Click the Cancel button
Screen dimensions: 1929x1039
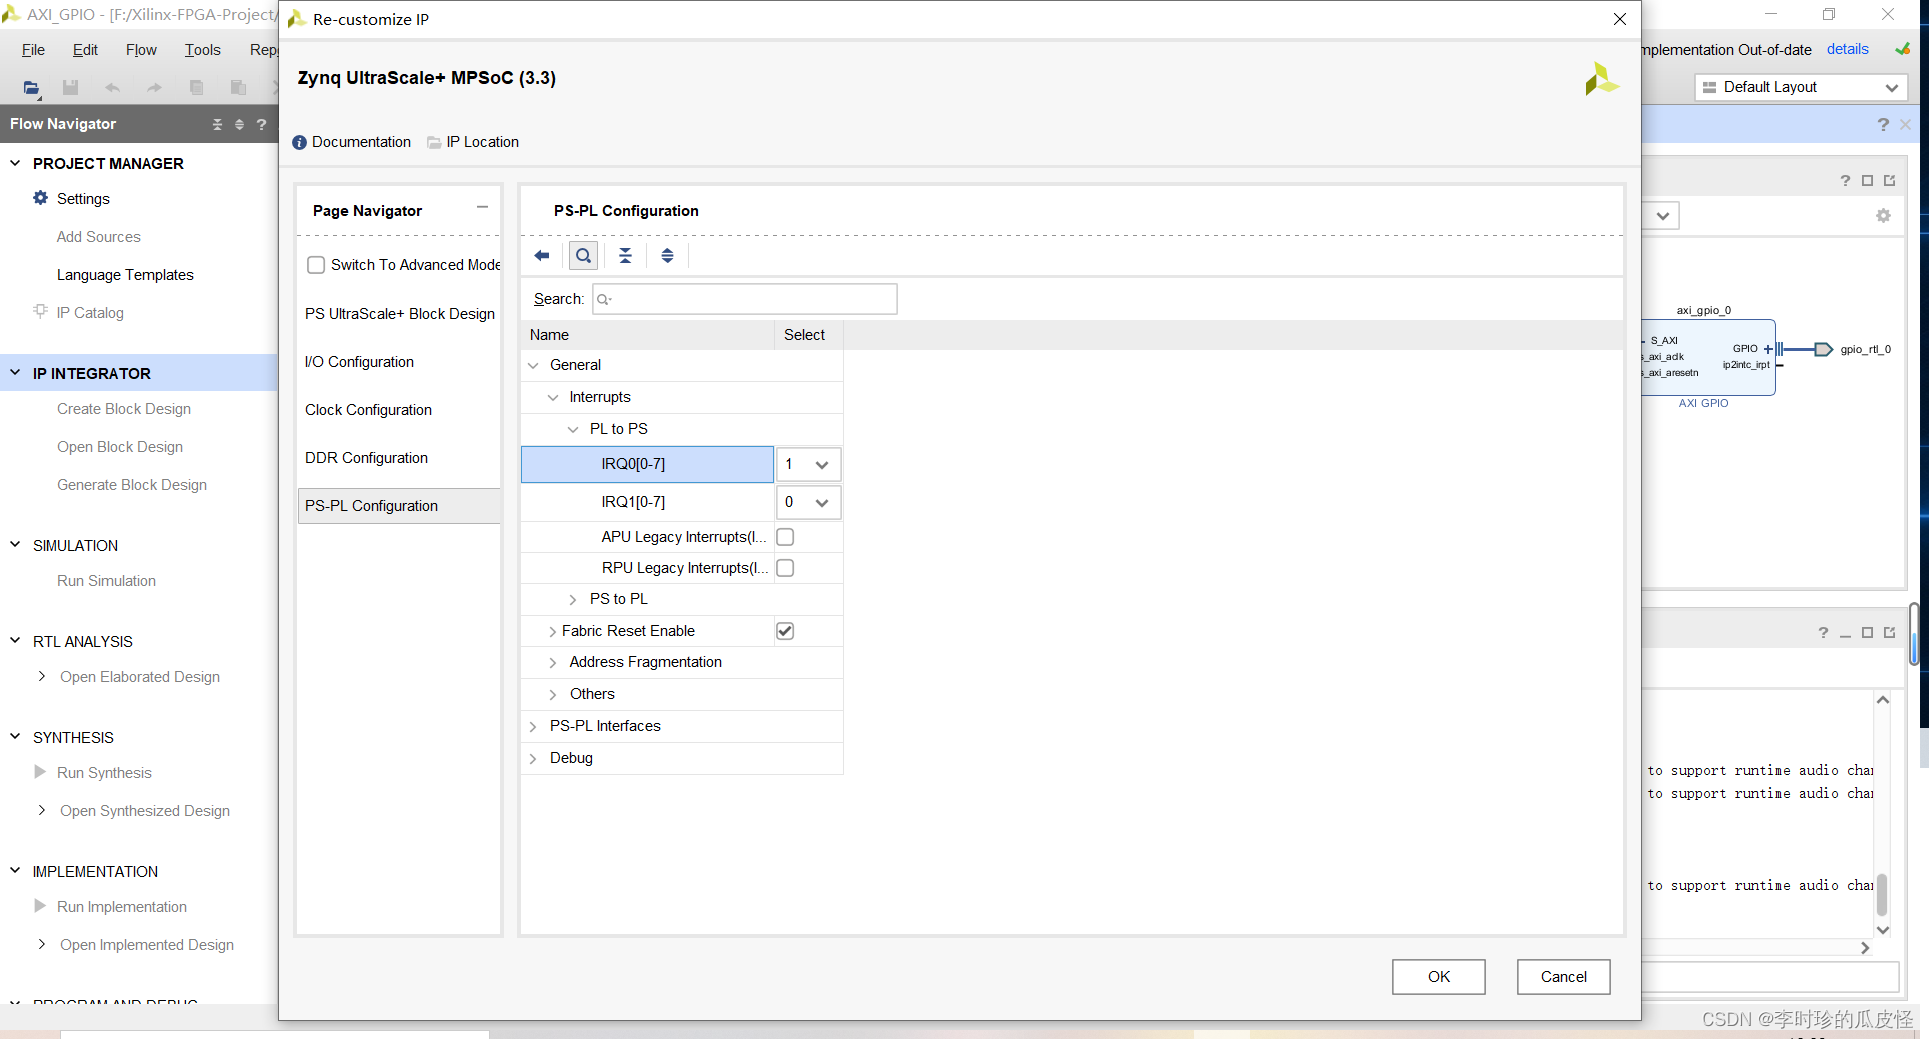coord(1563,977)
